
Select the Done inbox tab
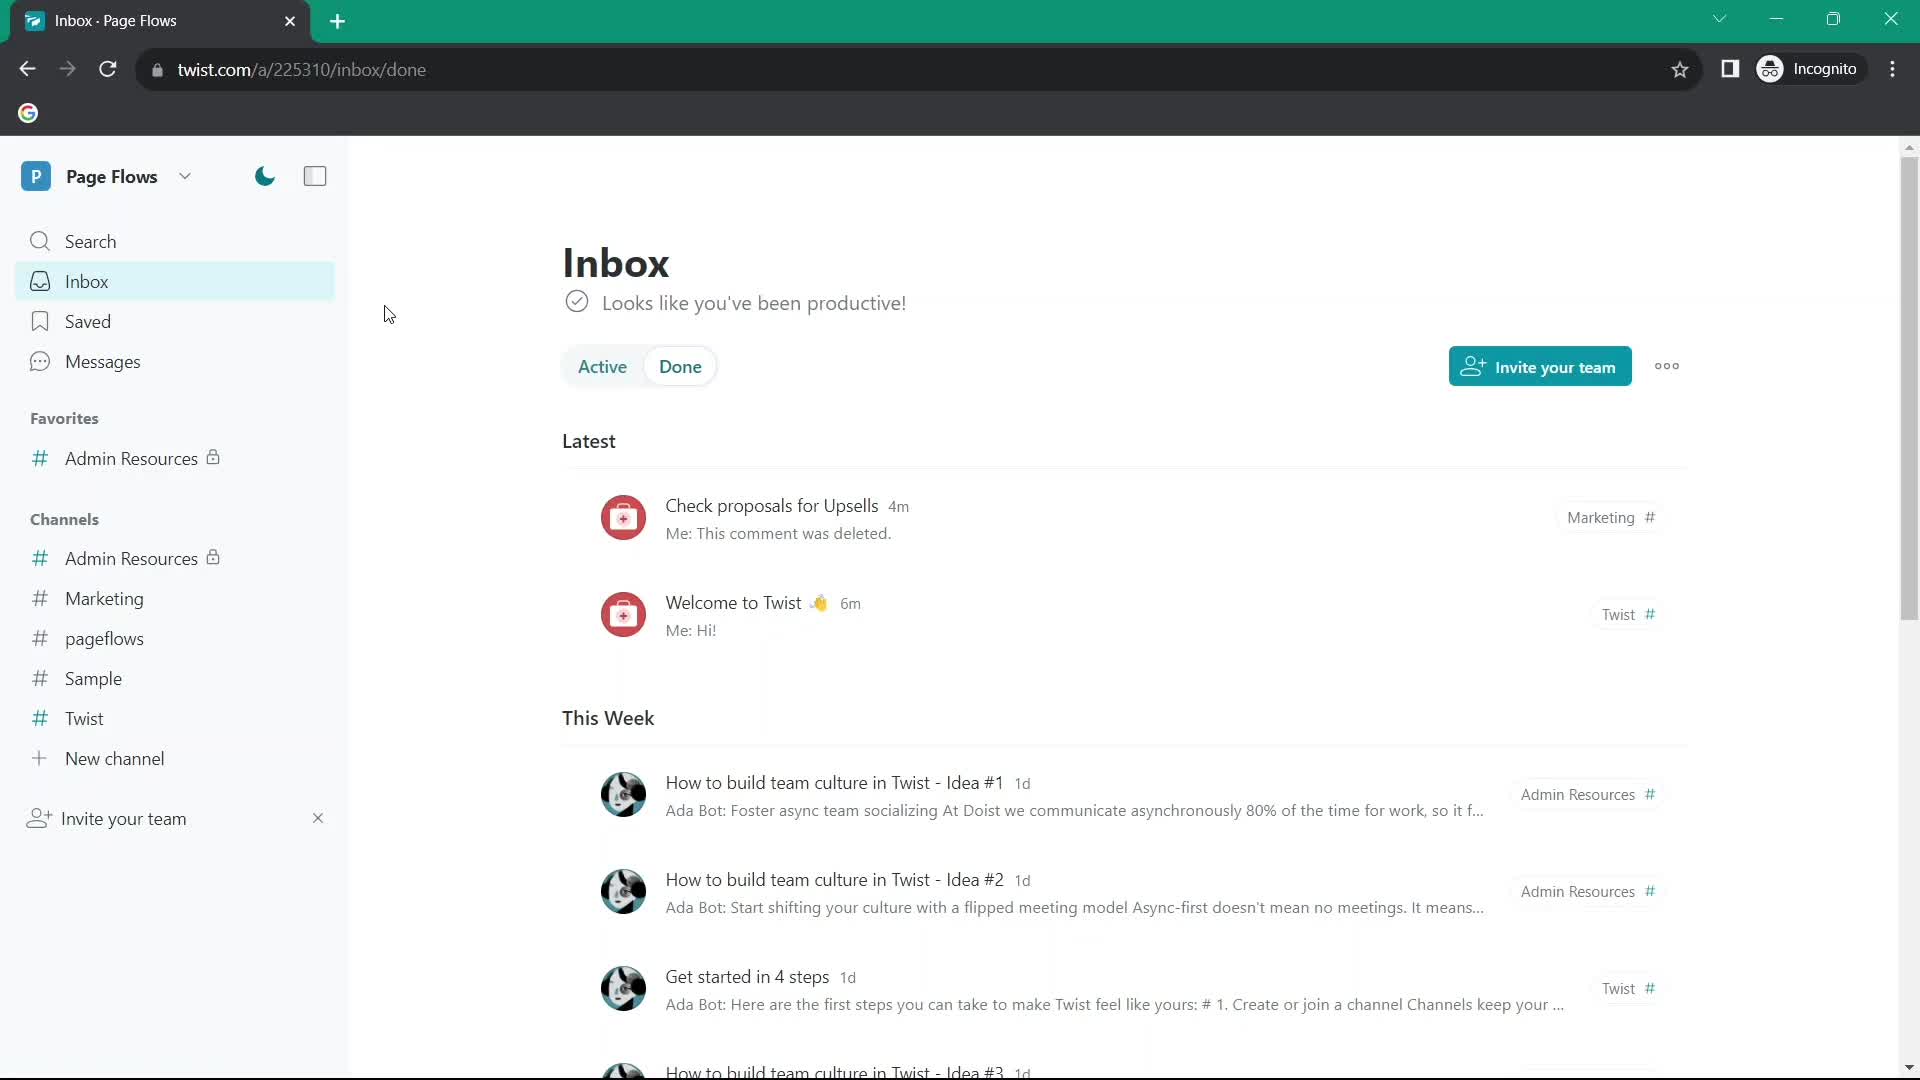point(680,367)
